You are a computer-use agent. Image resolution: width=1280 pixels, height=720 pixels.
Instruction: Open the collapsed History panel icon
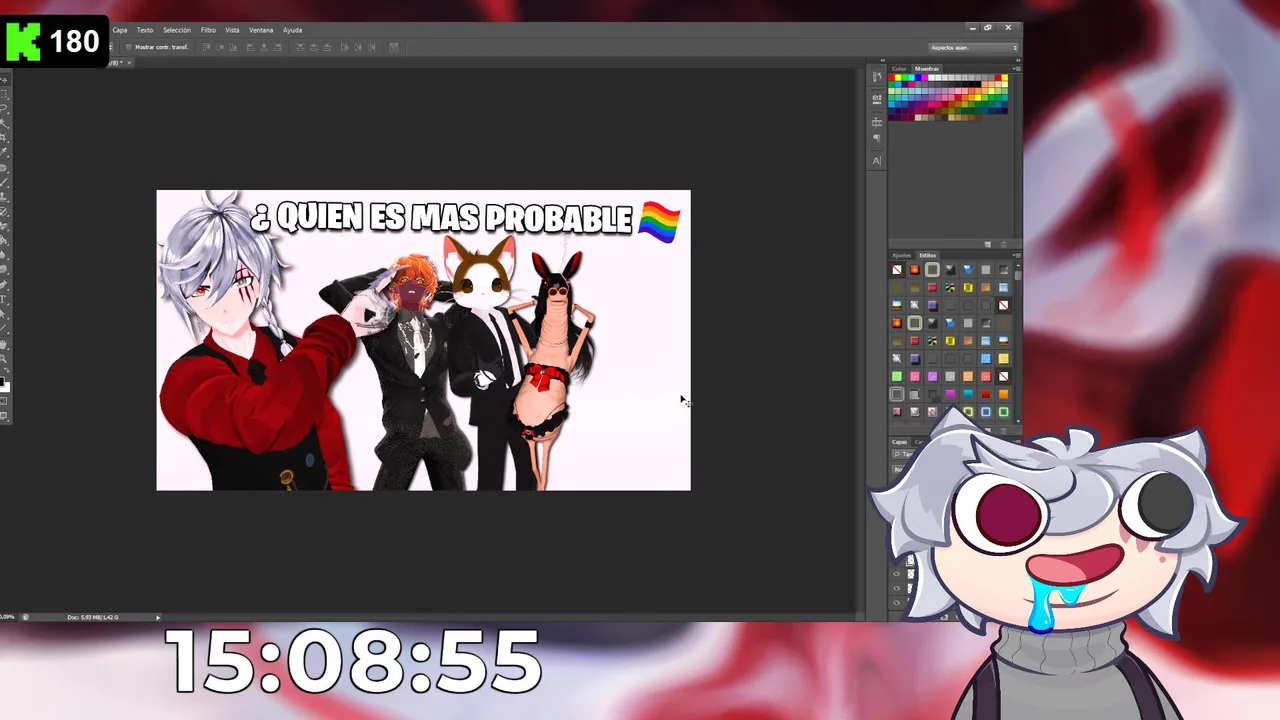click(x=877, y=78)
